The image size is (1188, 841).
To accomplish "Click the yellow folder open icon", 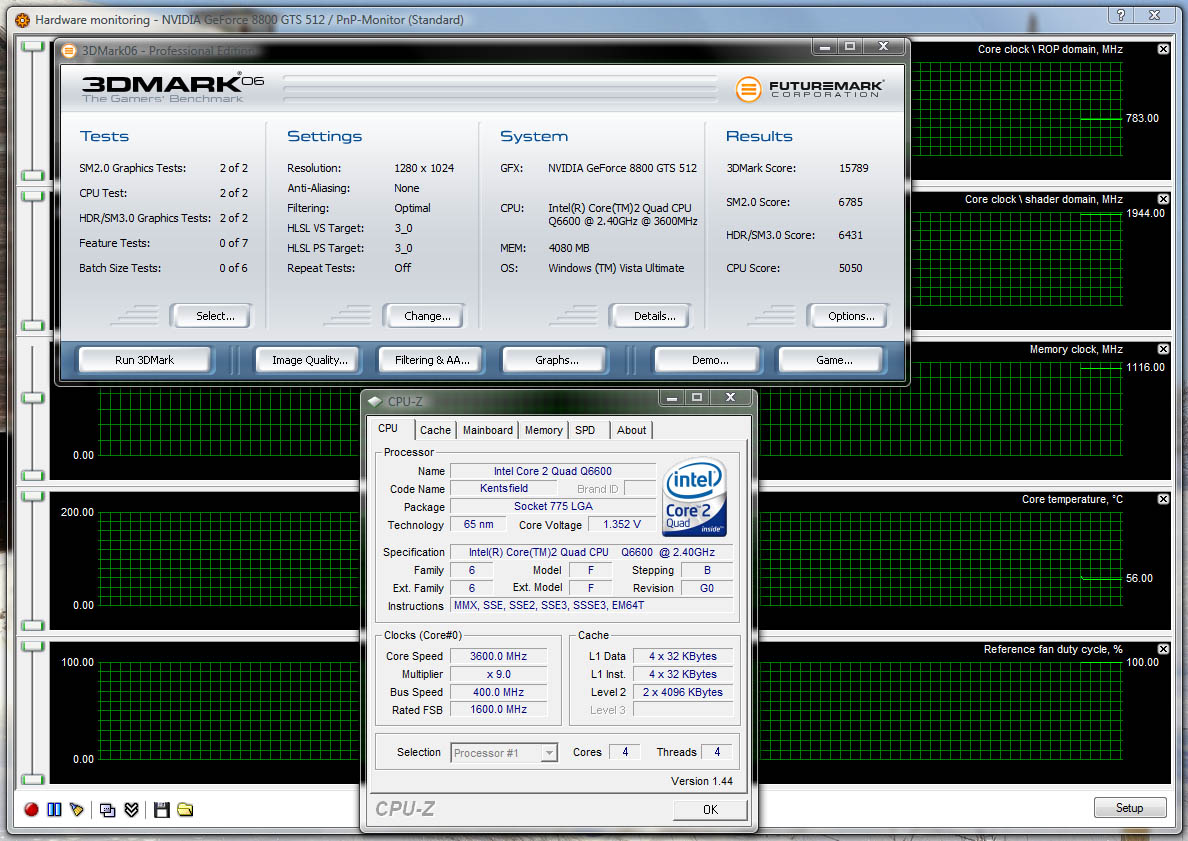I will (x=185, y=810).
